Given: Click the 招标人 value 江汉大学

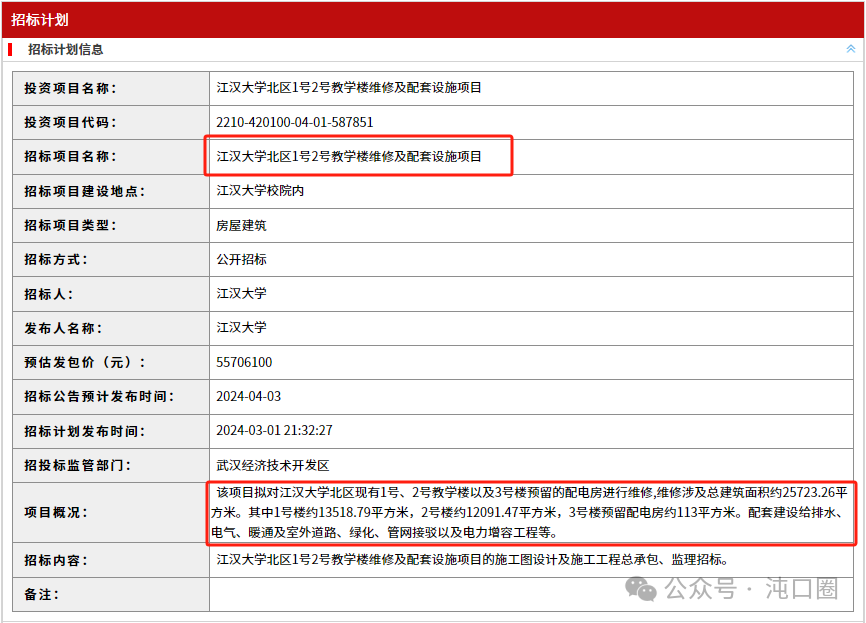Looking at the screenshot, I should pyautogui.click(x=241, y=293).
